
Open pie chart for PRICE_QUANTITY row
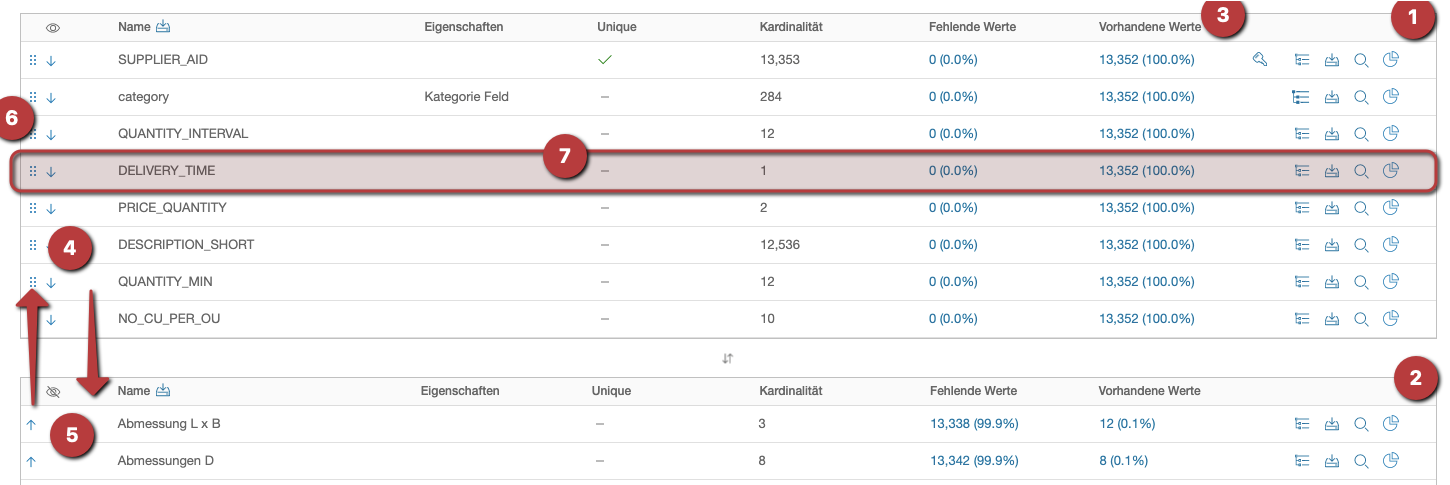[x=1390, y=208]
